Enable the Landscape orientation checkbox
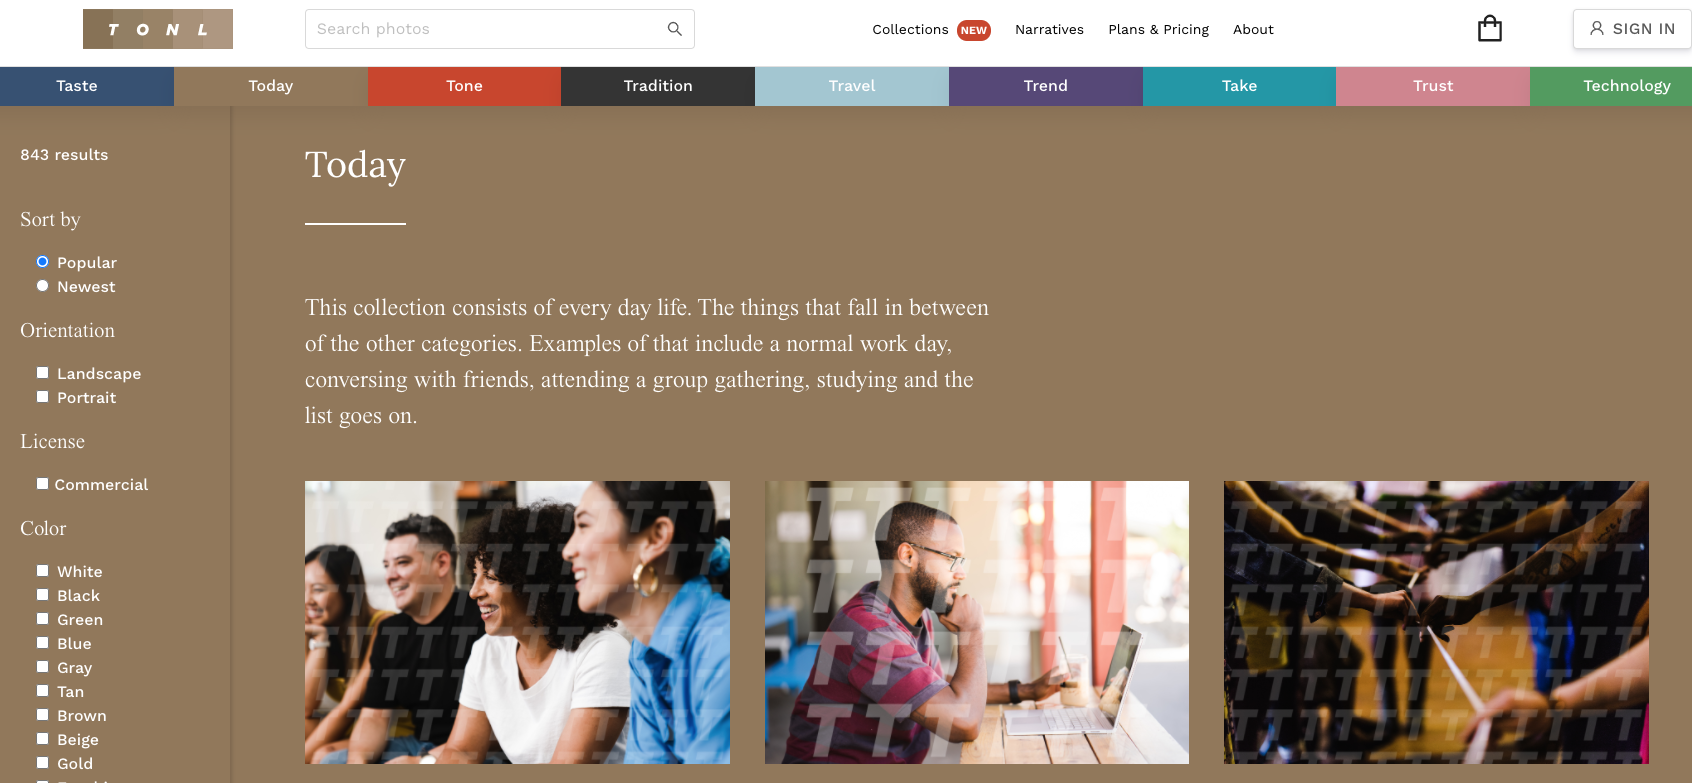The height and width of the screenshot is (783, 1692). (42, 373)
